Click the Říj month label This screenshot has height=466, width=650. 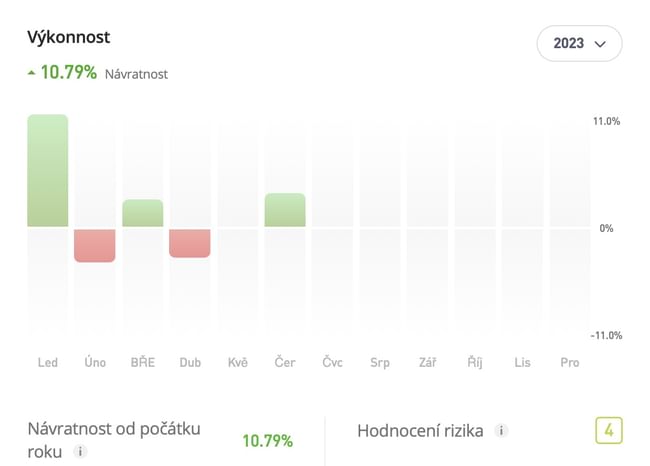point(475,362)
